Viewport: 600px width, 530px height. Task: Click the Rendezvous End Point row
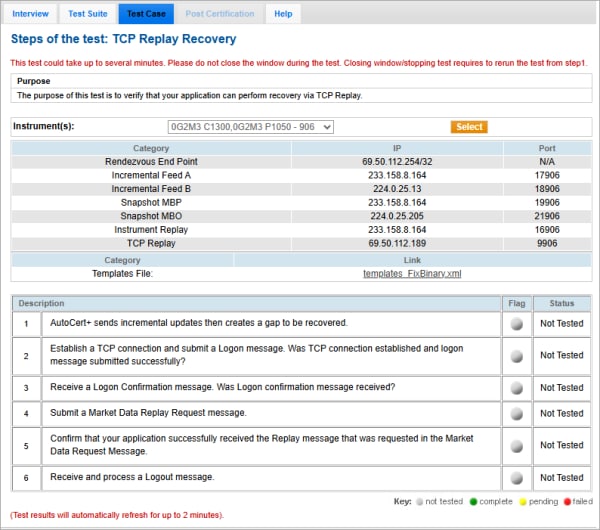tap(151, 161)
